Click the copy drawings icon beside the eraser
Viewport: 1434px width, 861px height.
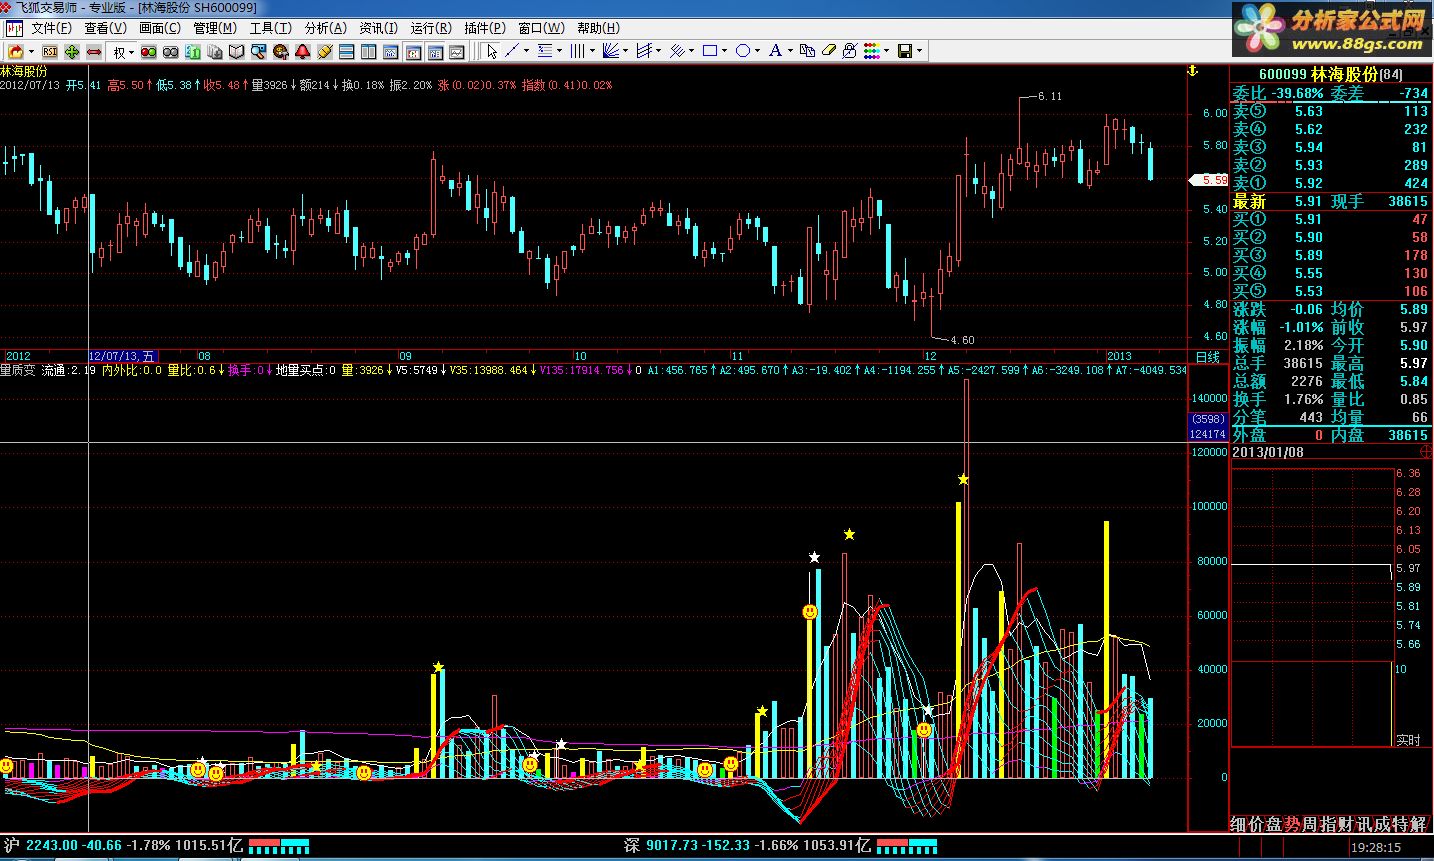pos(807,51)
